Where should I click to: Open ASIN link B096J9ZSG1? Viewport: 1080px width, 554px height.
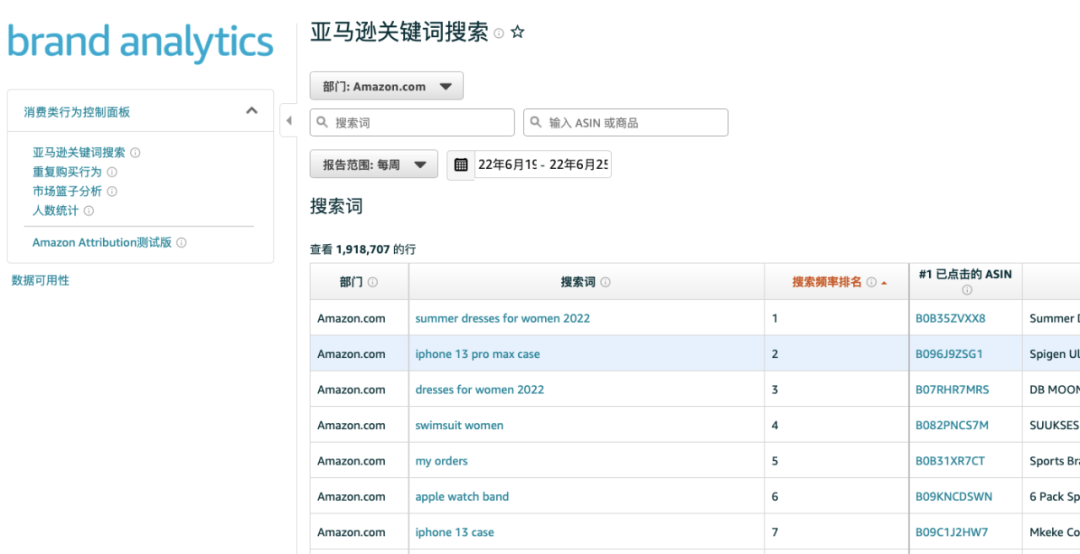pyautogui.click(x=949, y=354)
